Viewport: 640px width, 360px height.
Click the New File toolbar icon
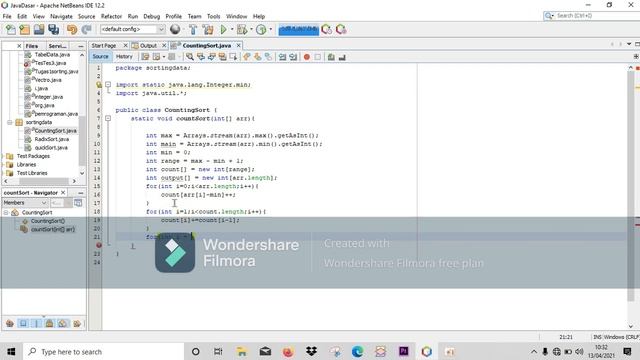(x=11, y=29)
